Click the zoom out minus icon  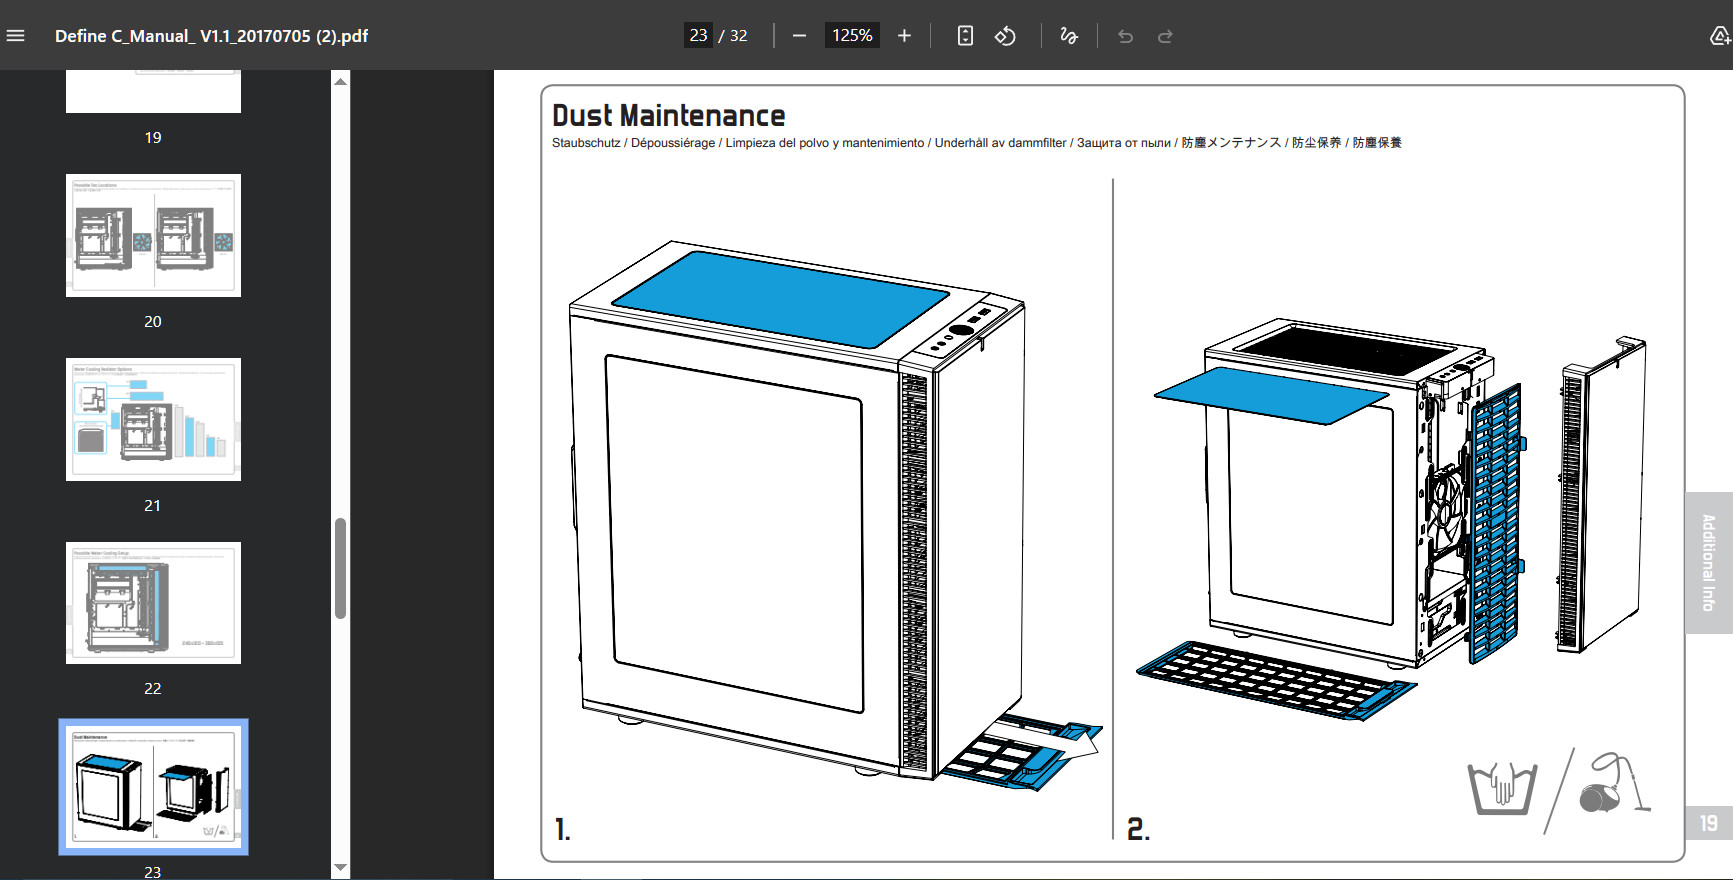(x=799, y=36)
